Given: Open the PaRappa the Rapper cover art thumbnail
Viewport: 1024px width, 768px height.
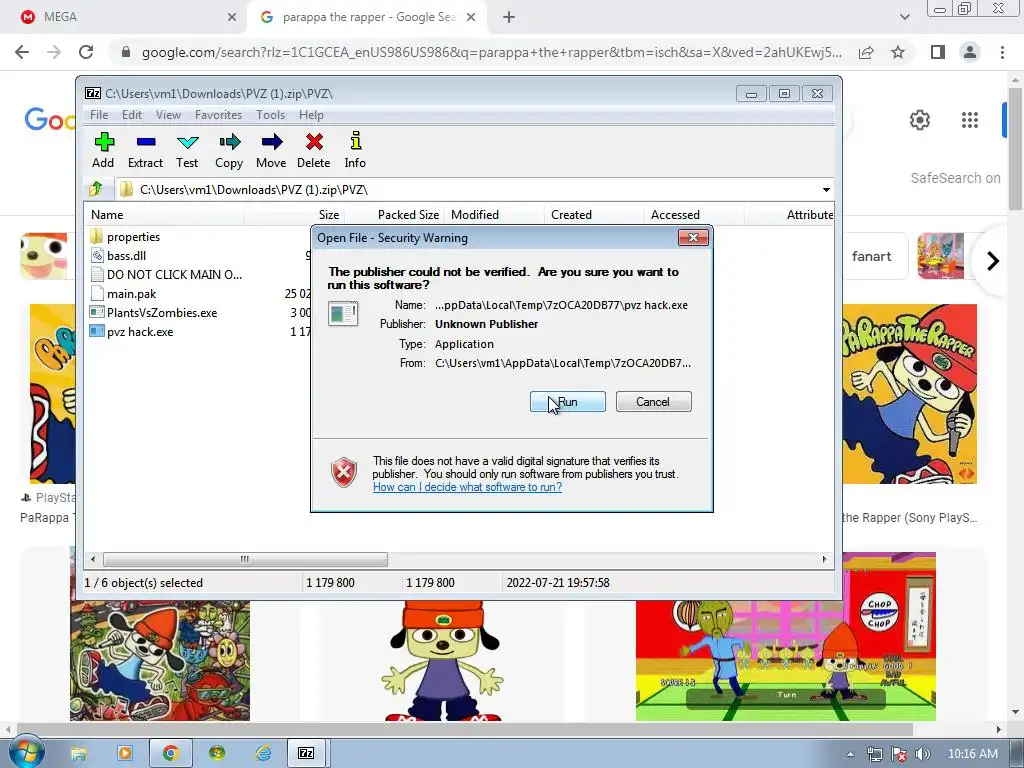Looking at the screenshot, I should pos(909,394).
